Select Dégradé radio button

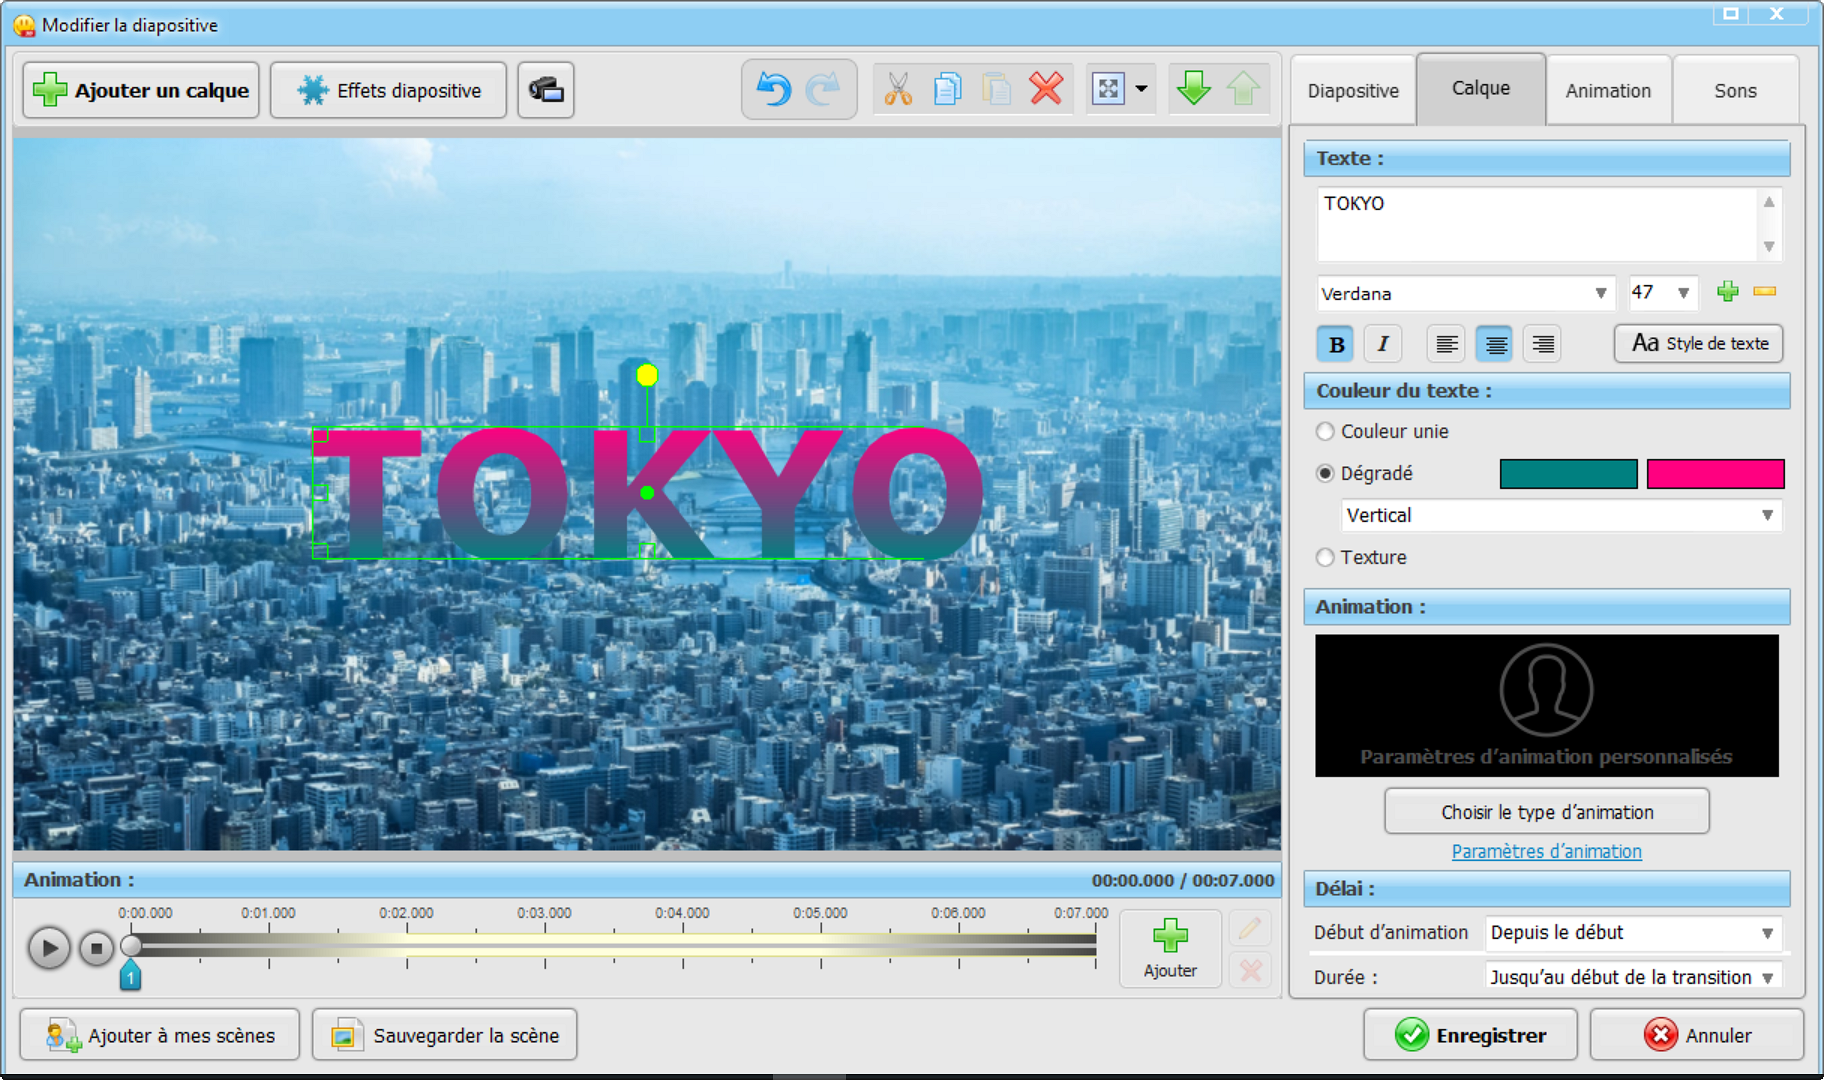click(1325, 473)
